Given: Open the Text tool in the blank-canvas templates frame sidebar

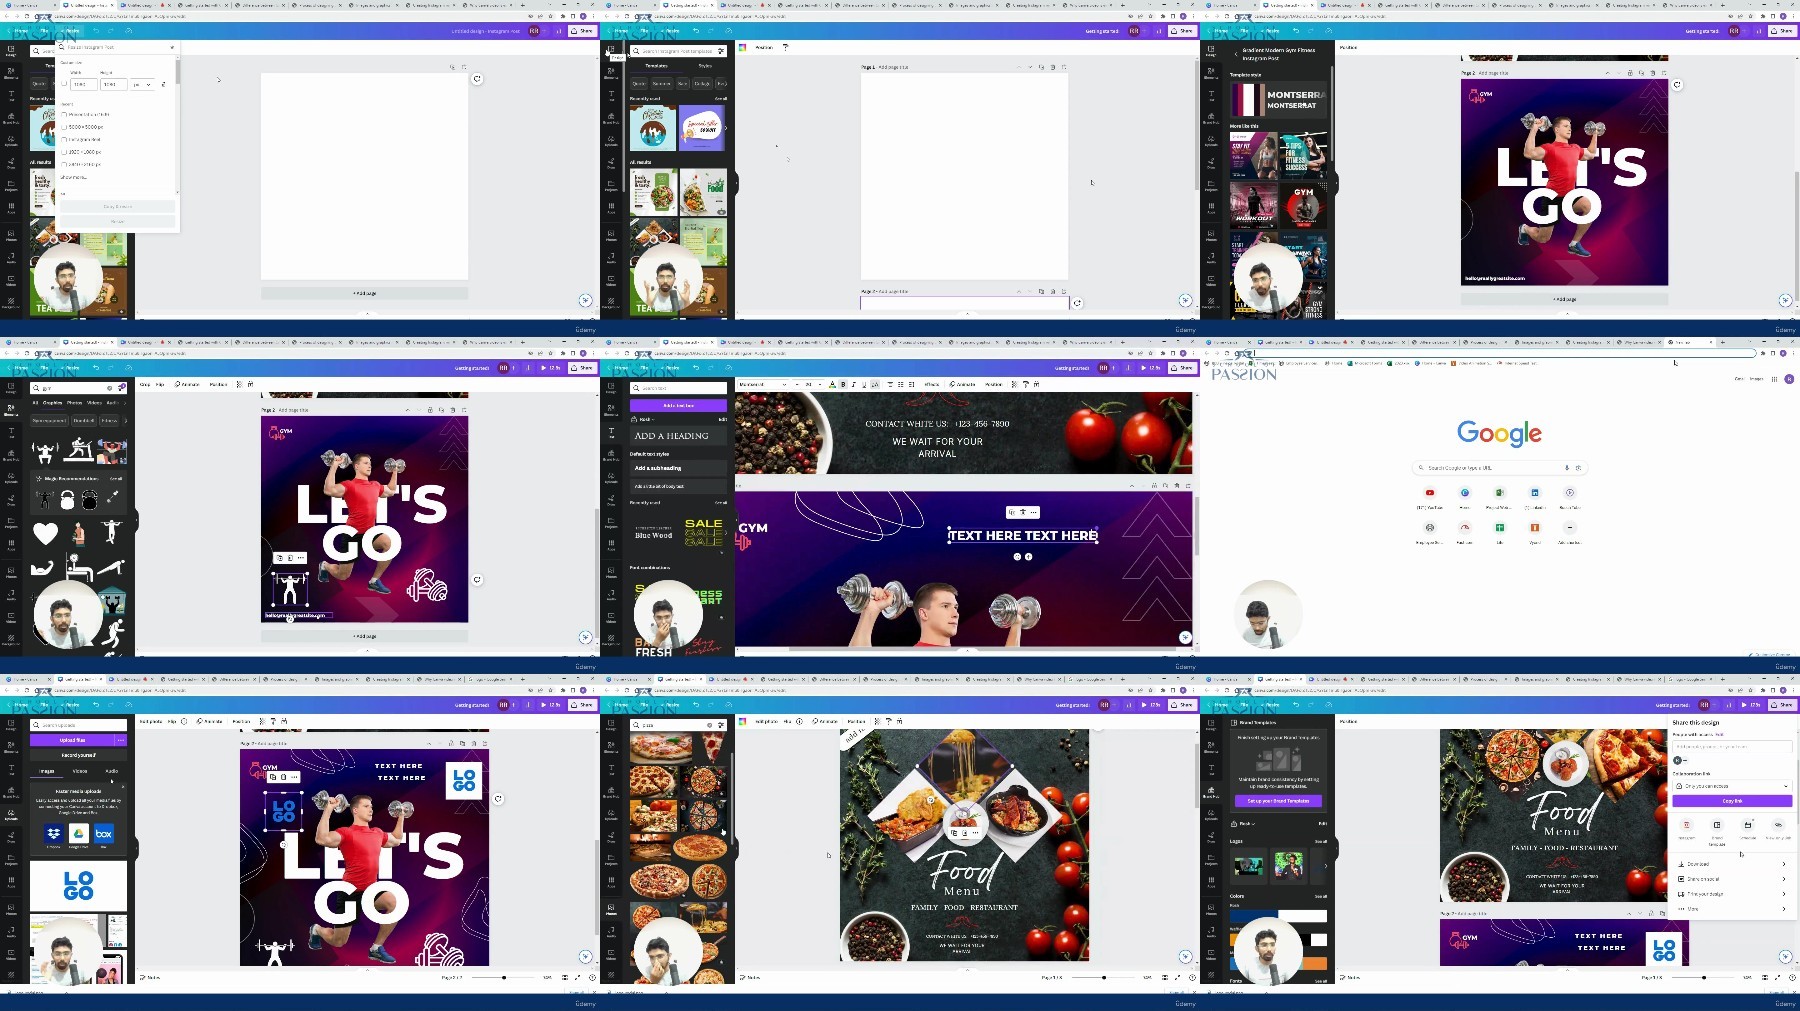Looking at the screenshot, I should 611,94.
